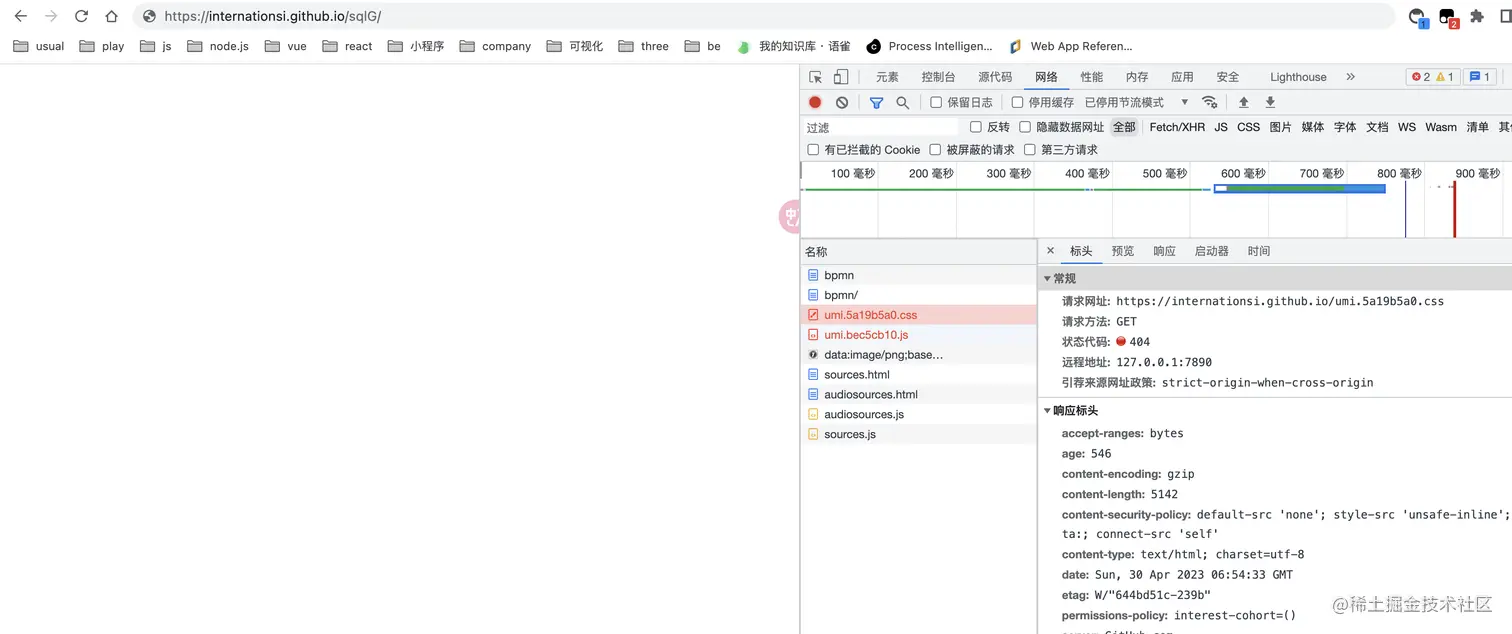Image resolution: width=1512 pixels, height=634 pixels.
Task: Open the 响应 tab of the request
Action: (1165, 251)
